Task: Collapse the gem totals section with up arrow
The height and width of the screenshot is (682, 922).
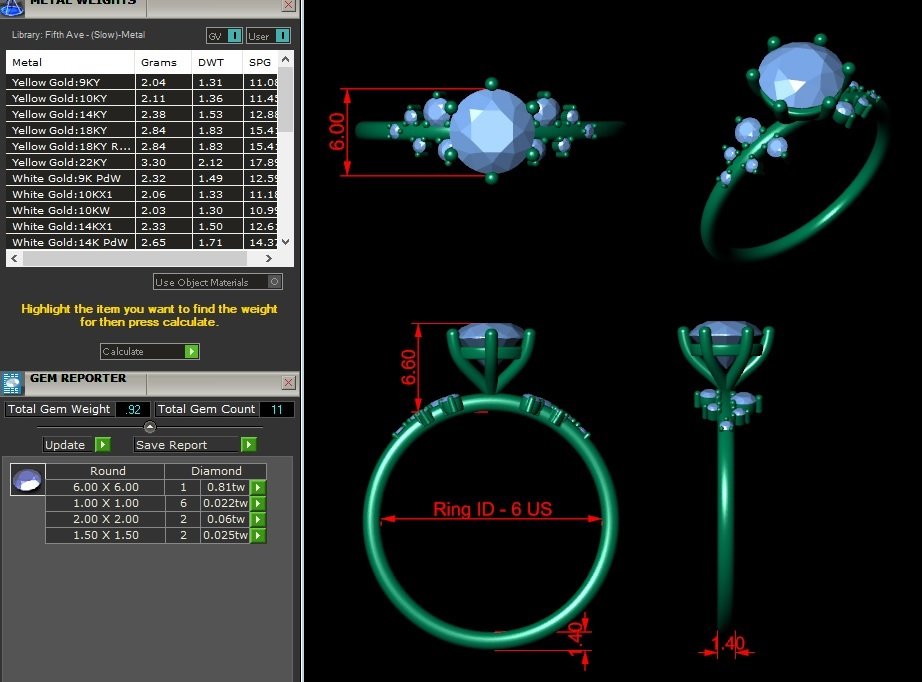Action: point(150,427)
